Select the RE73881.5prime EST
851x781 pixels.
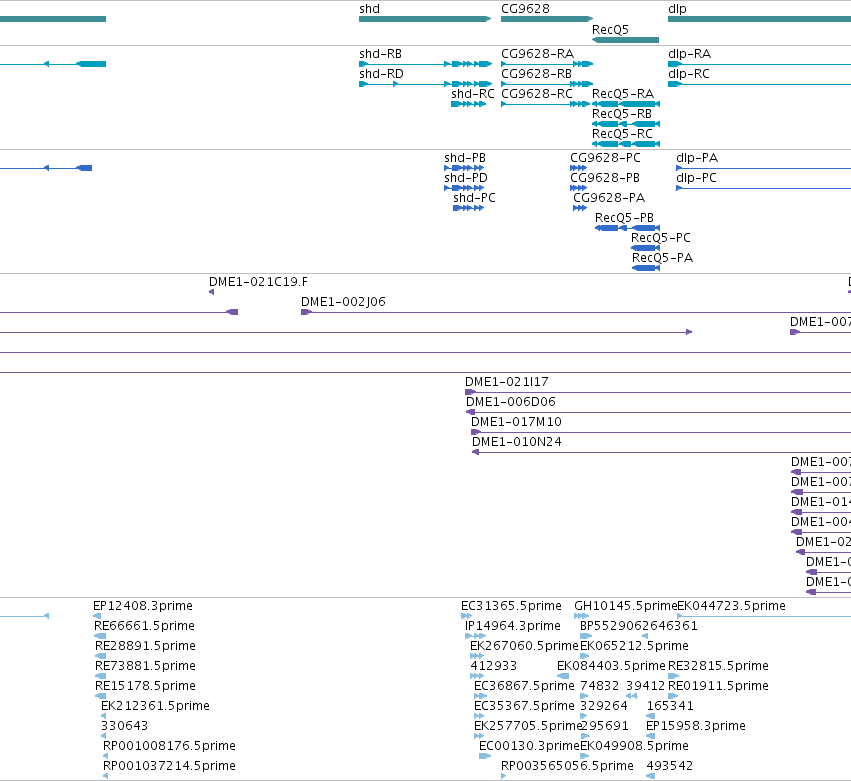pyautogui.click(x=100, y=676)
